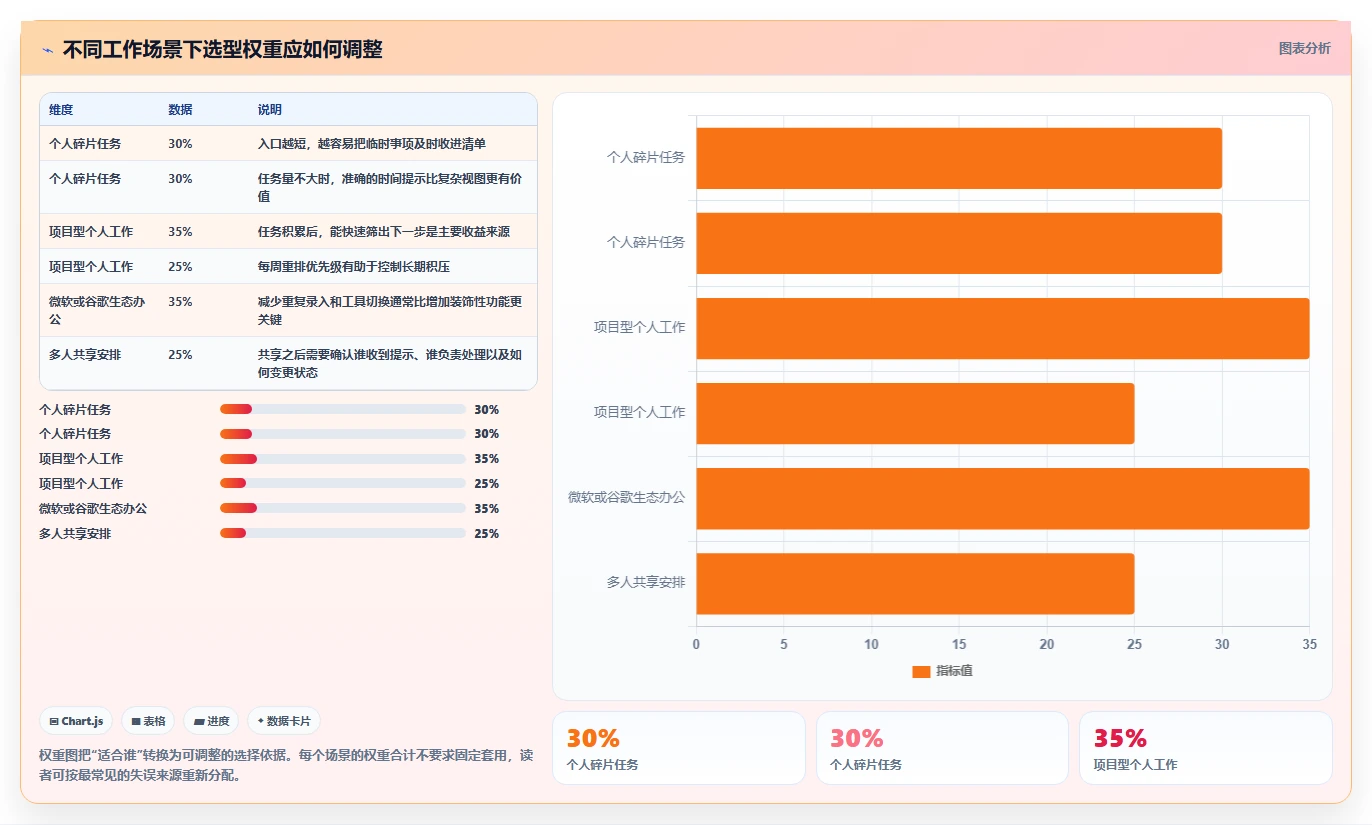
Task: Select the 进度 tag chip
Action: 211,721
